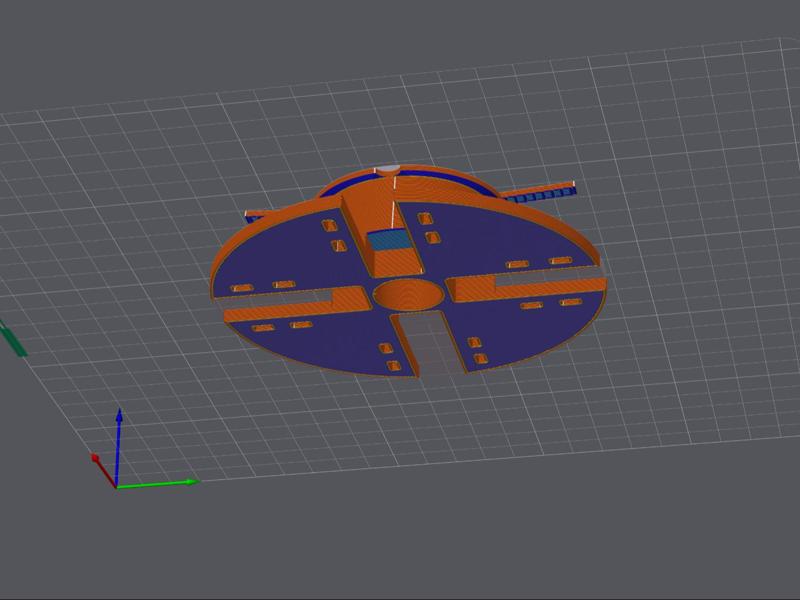
Task: Click the teal rectangular patch on the model
Action: 389,240
